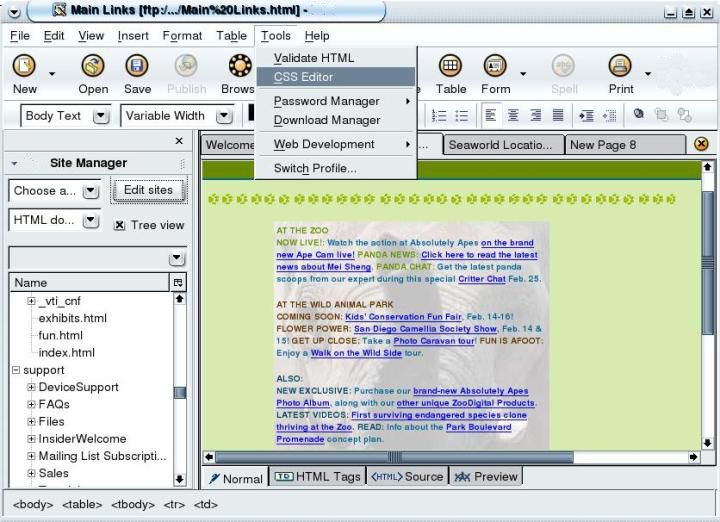
Task: Open the Insert menu
Action: click(133, 36)
